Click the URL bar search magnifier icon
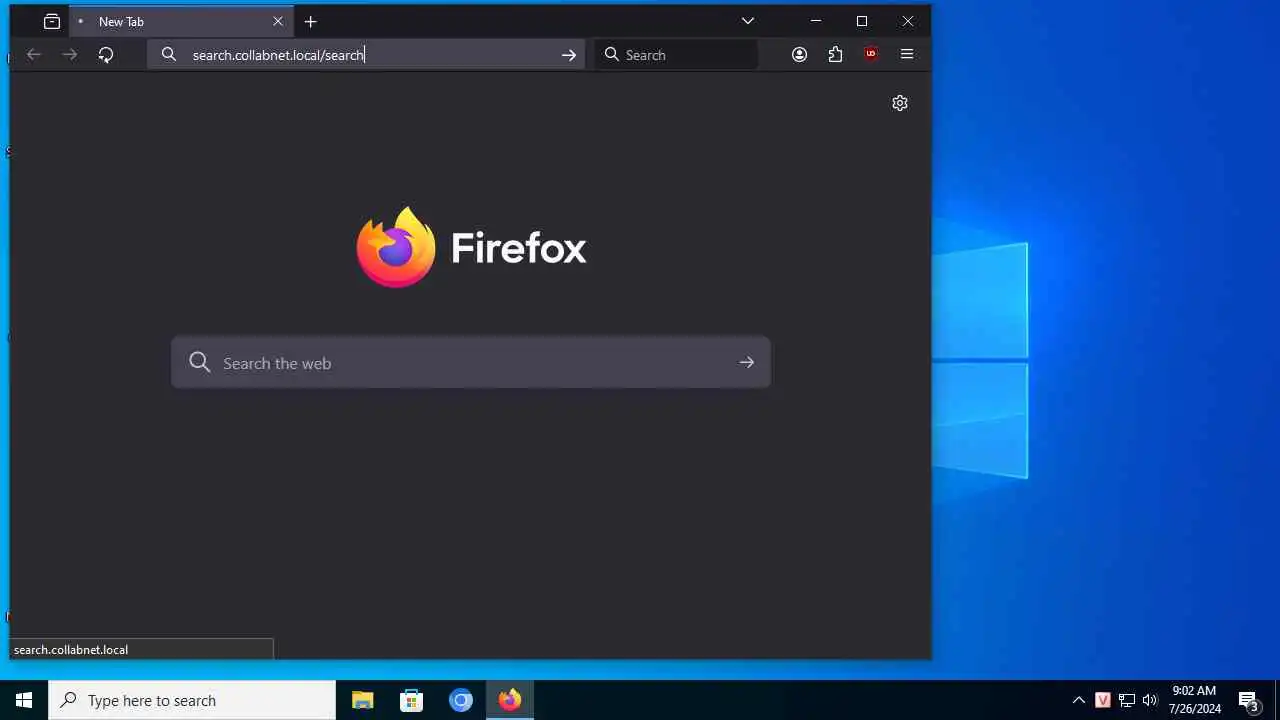This screenshot has height=720, width=1280. (169, 55)
